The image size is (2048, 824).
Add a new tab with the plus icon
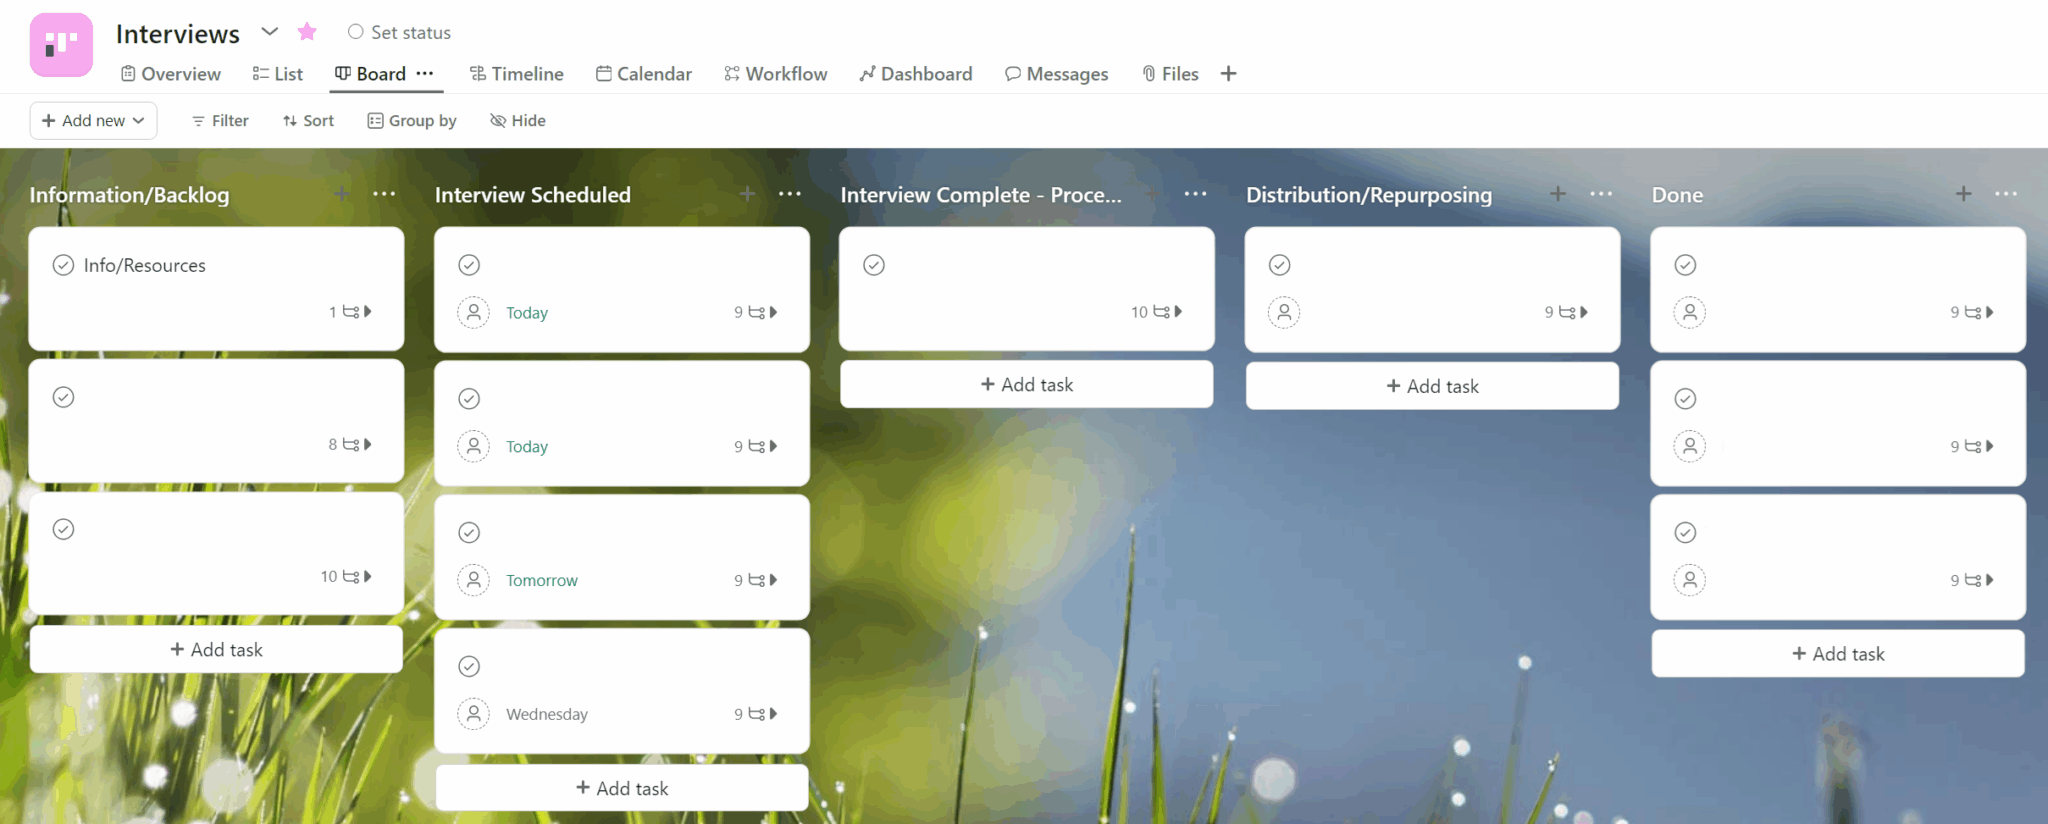(1229, 73)
